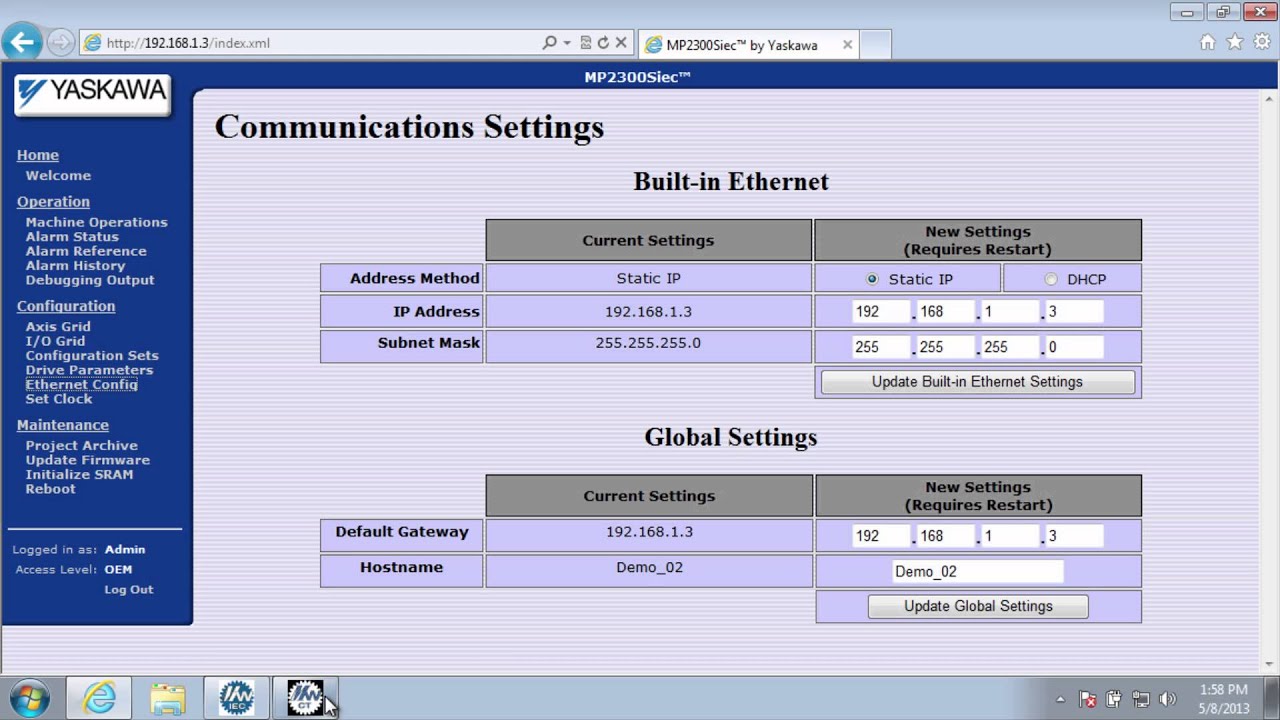Open the Drive Parameters page
Viewport: 1280px width, 720px height.
tap(89, 370)
